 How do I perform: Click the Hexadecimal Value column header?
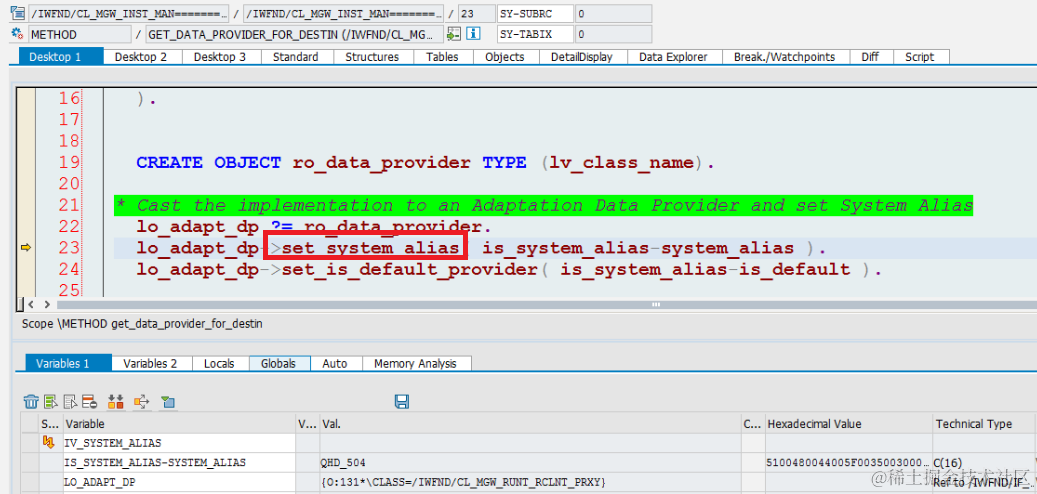[849, 424]
